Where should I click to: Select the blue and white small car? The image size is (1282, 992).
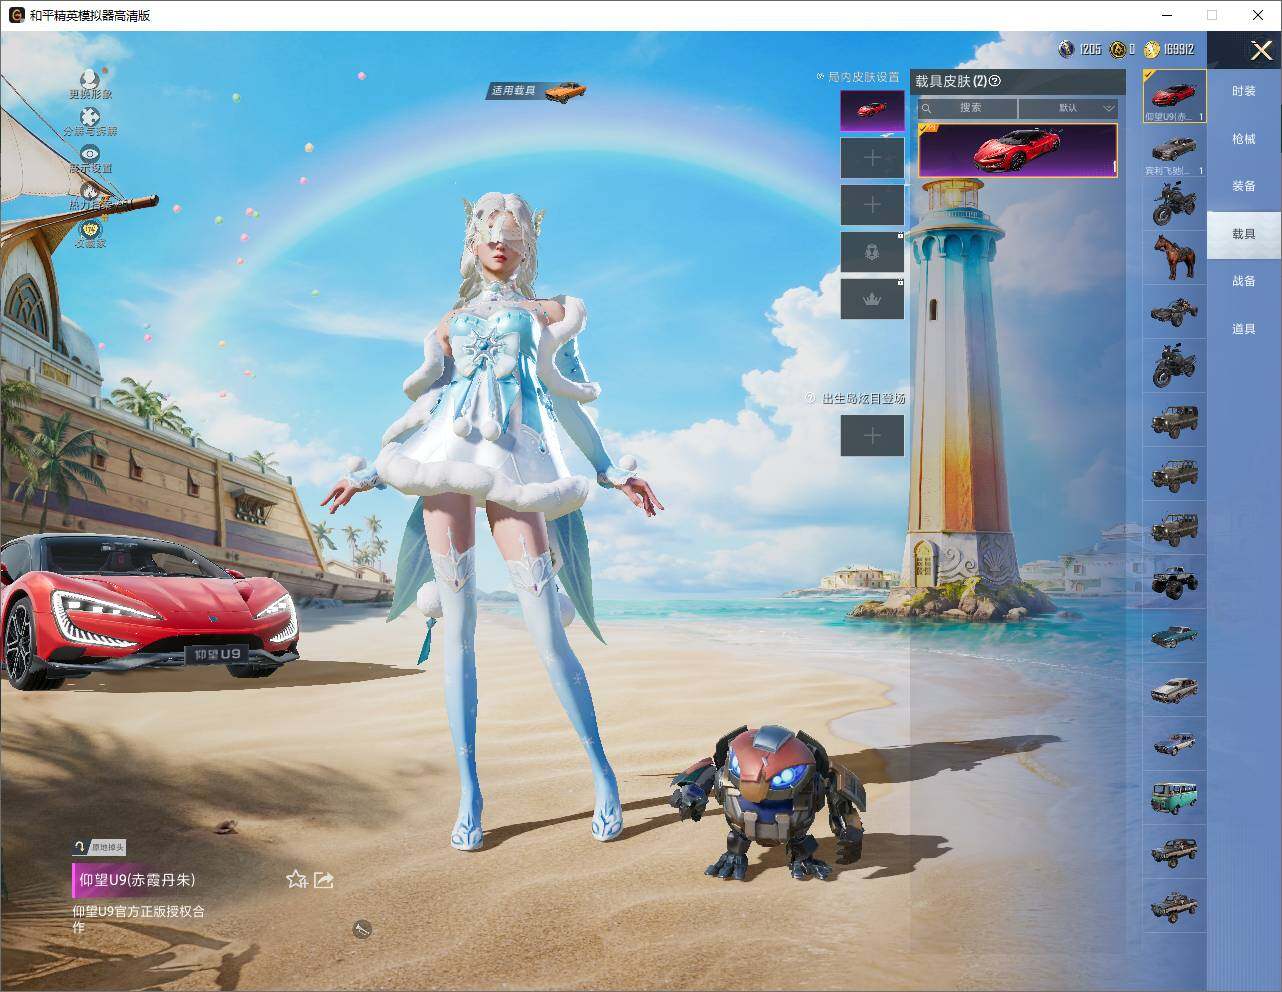pos(1175,744)
